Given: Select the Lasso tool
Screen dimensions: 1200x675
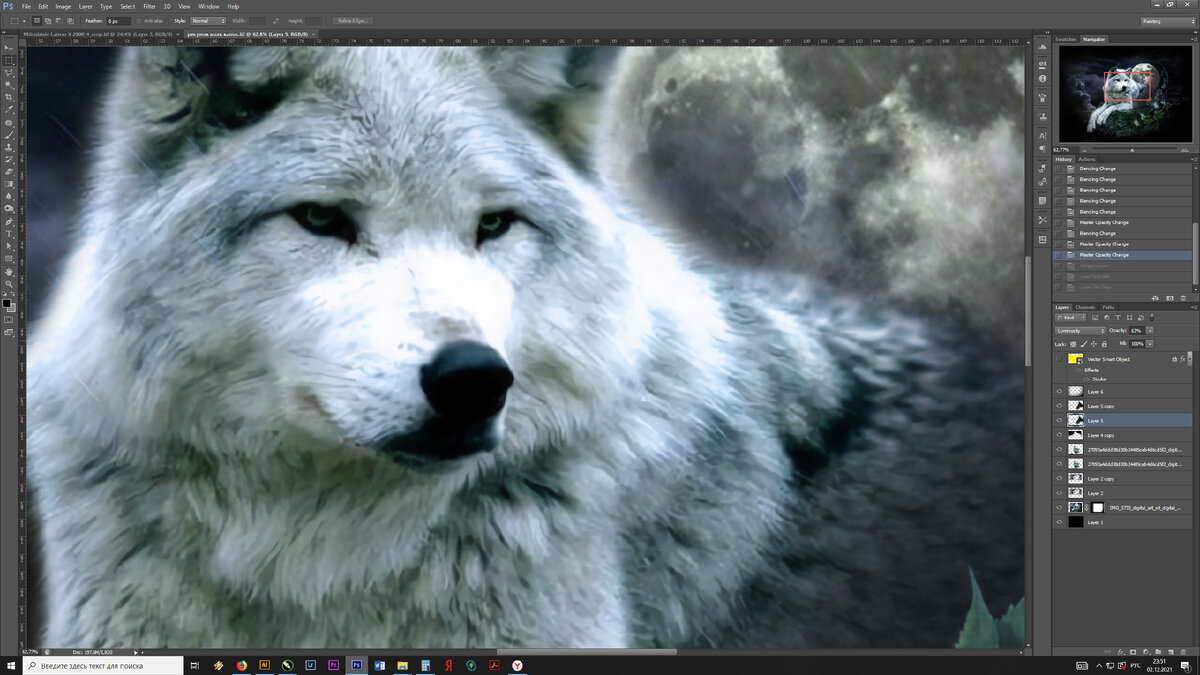Looking at the screenshot, I should 9,73.
